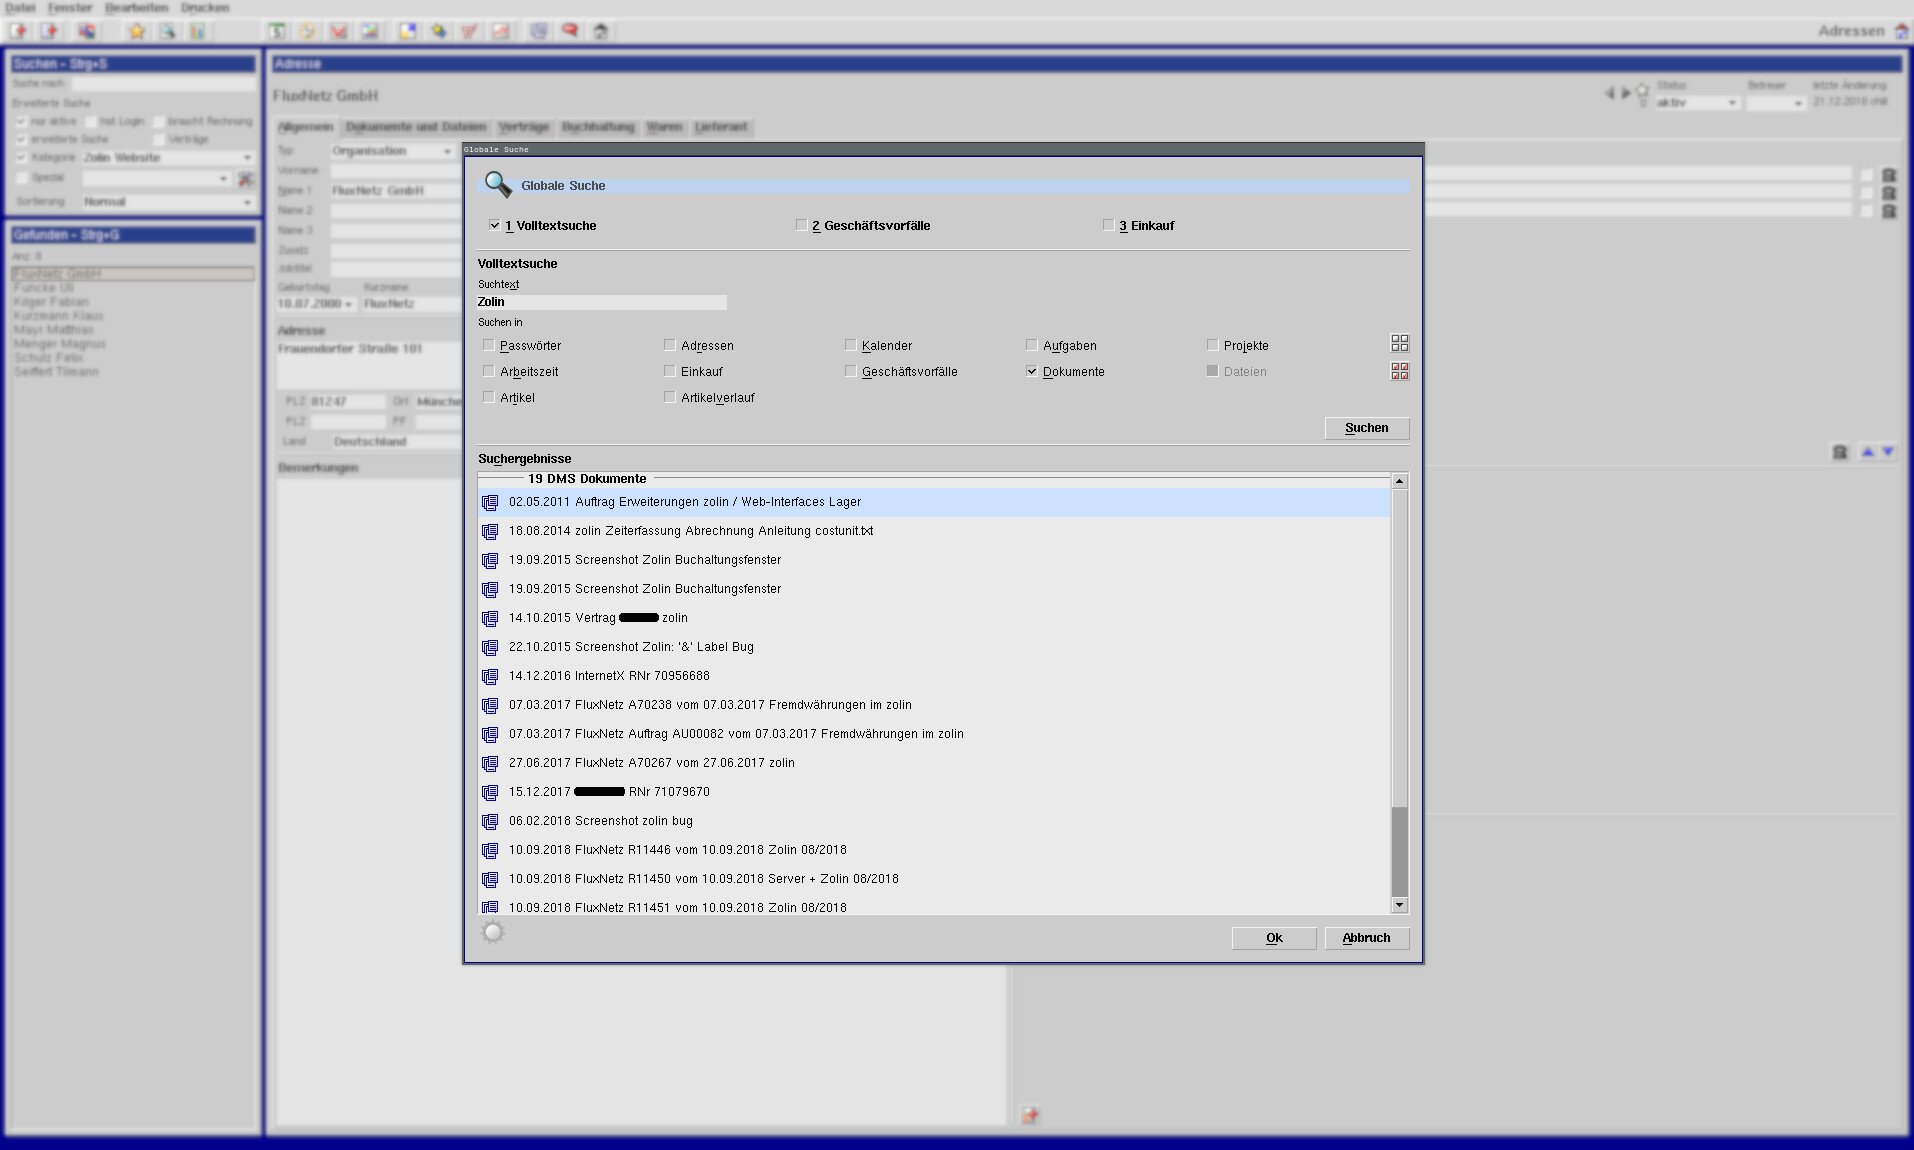1914x1150 pixels.
Task: Tick the Passwörter checkbox
Action: (x=488, y=346)
